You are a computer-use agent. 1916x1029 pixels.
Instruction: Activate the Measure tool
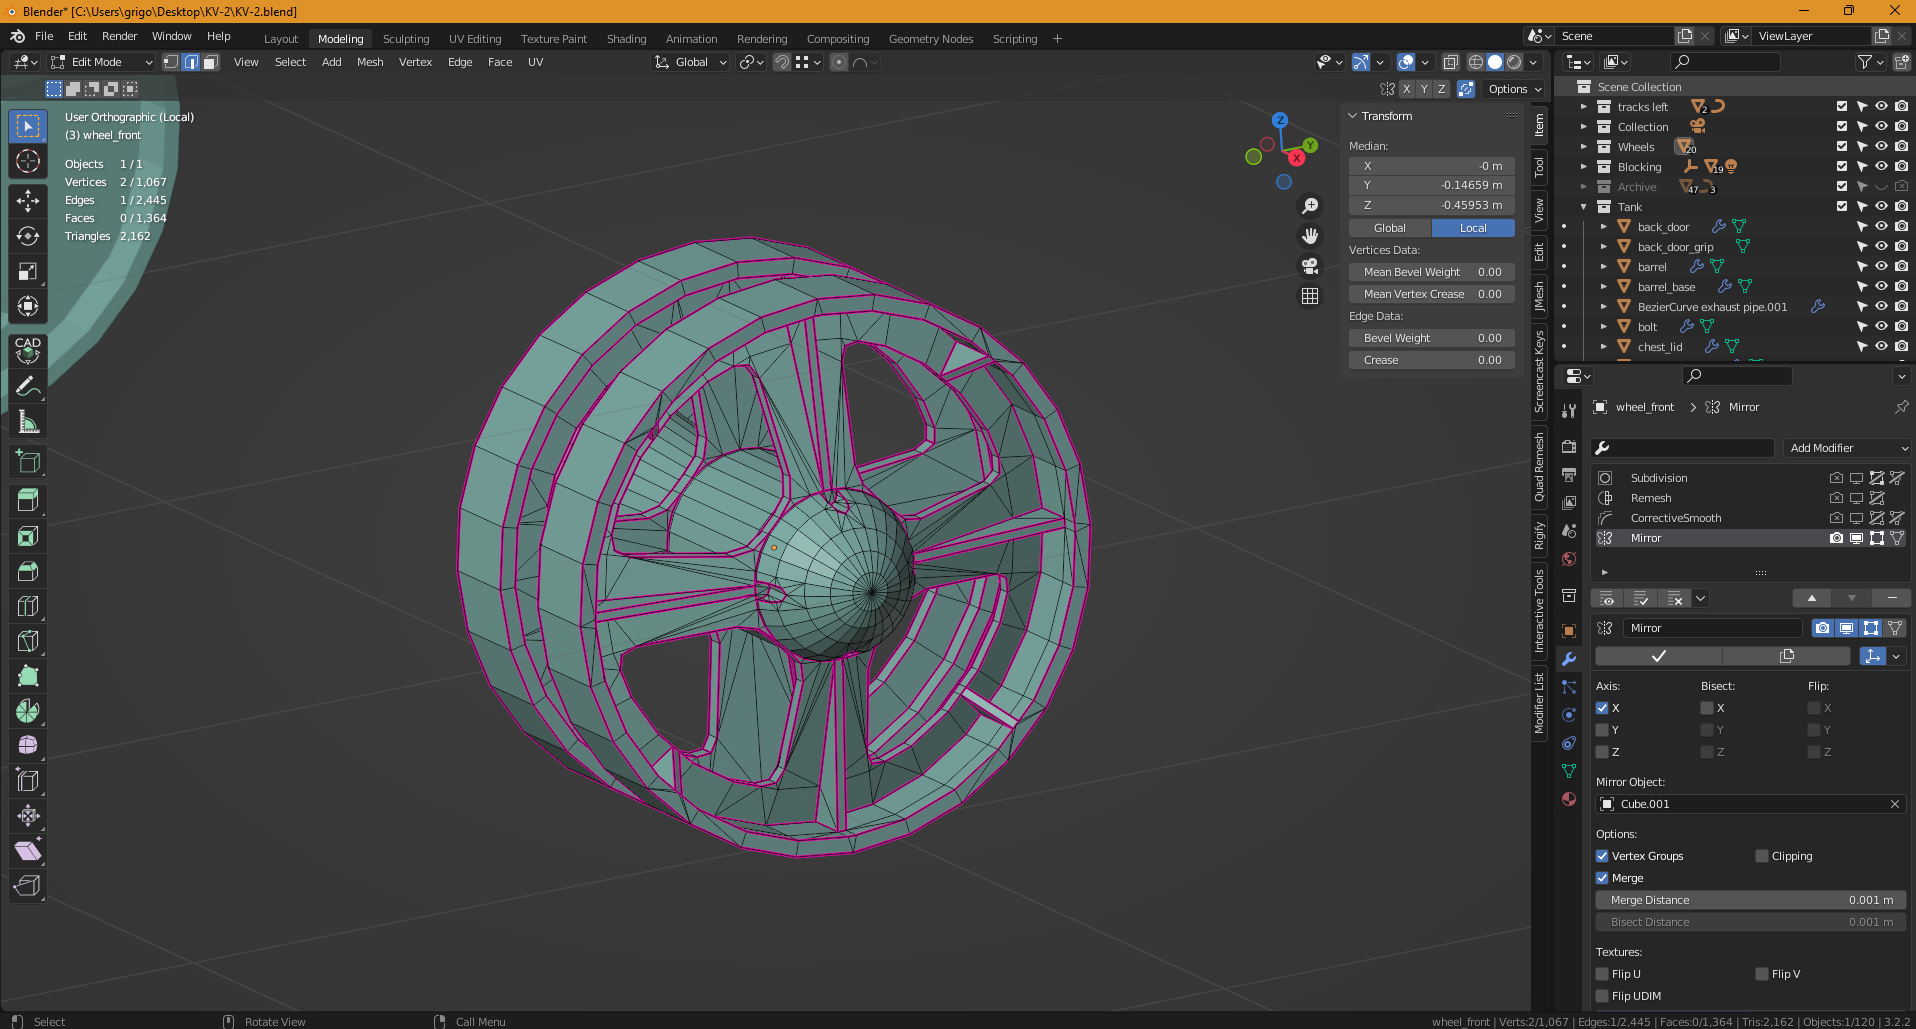pos(28,422)
